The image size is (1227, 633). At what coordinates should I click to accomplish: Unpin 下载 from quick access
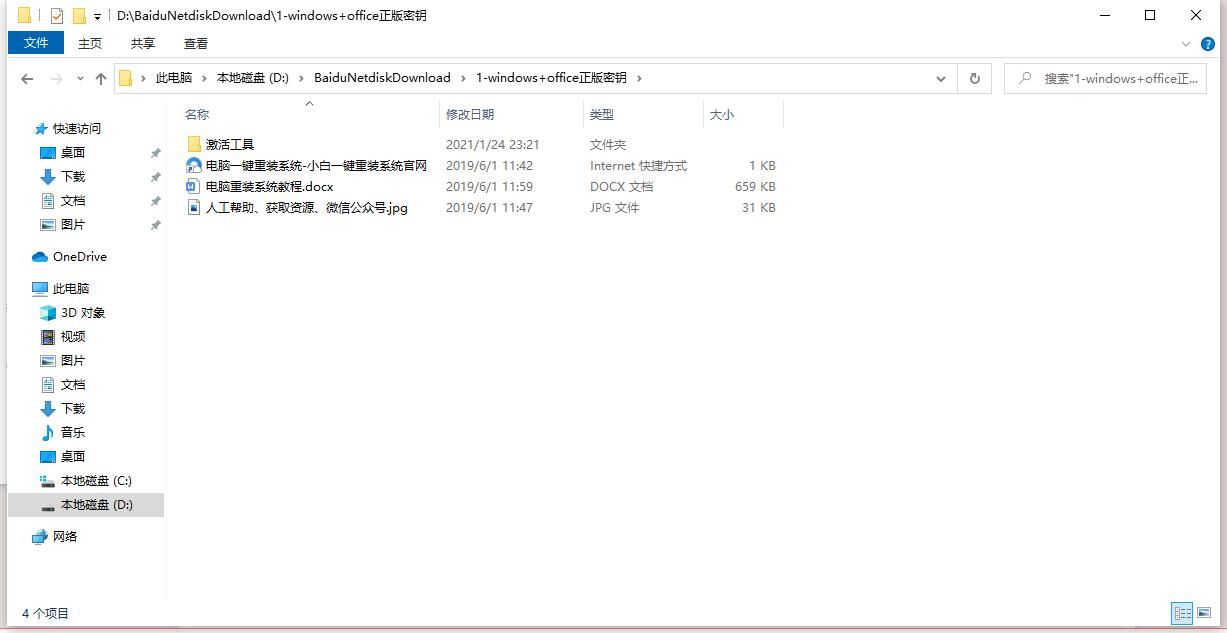click(155, 176)
